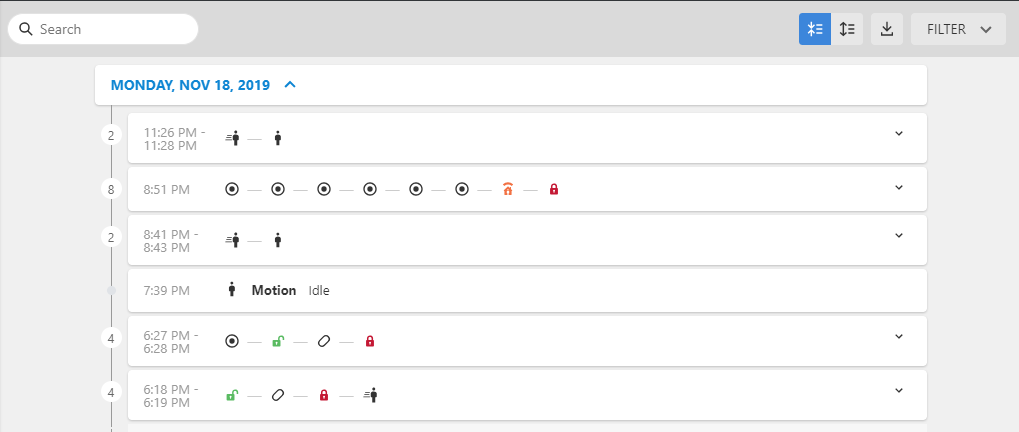Click the first panel sensor icon at 8:51 PM
The width and height of the screenshot is (1019, 432).
tap(232, 189)
